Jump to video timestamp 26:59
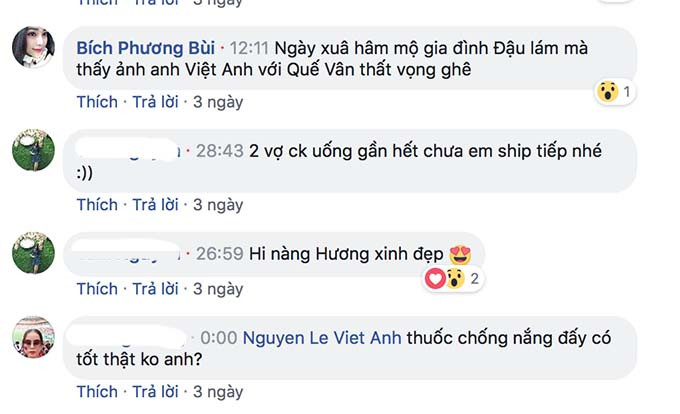The width and height of the screenshot is (680, 414). 220,254
